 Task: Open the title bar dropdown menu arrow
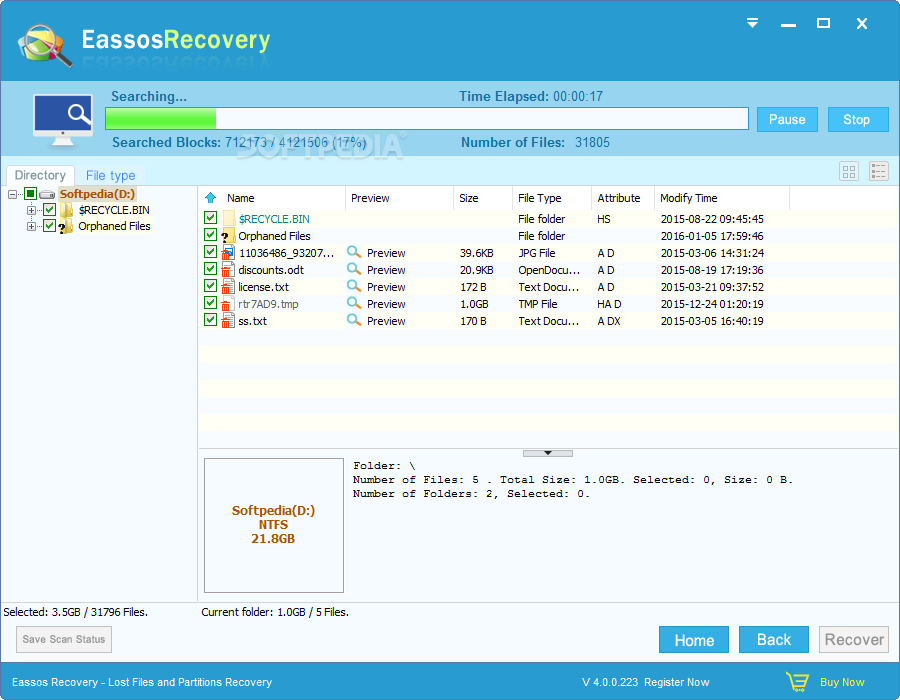(752, 23)
